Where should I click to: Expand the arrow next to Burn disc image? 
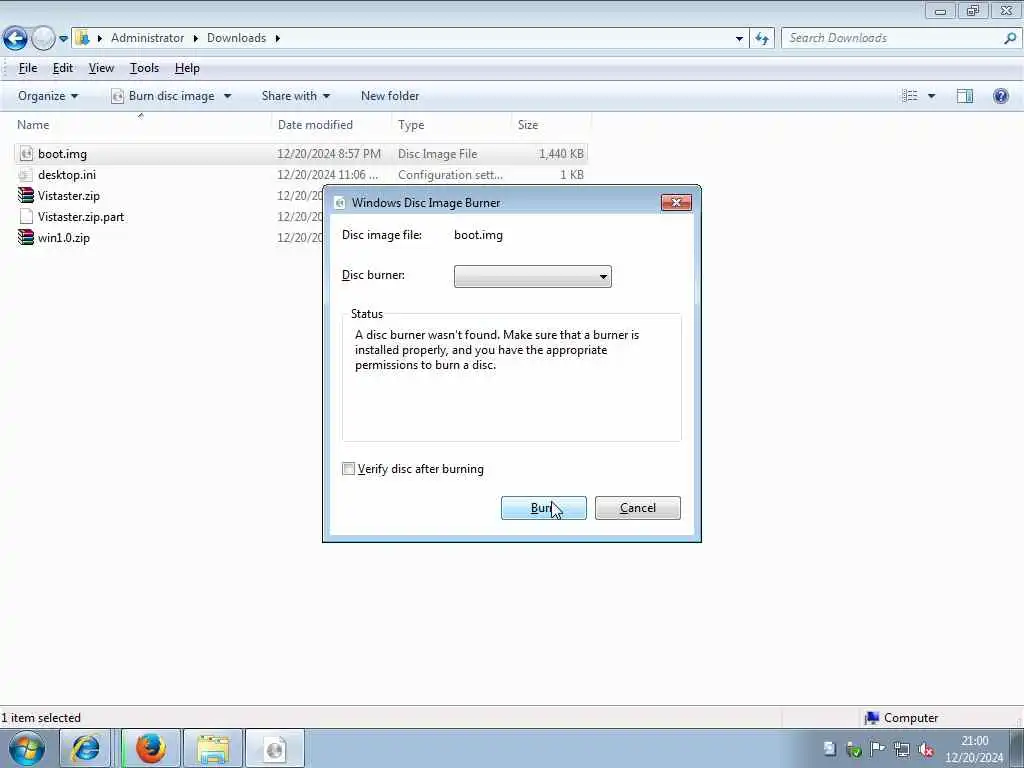227,96
